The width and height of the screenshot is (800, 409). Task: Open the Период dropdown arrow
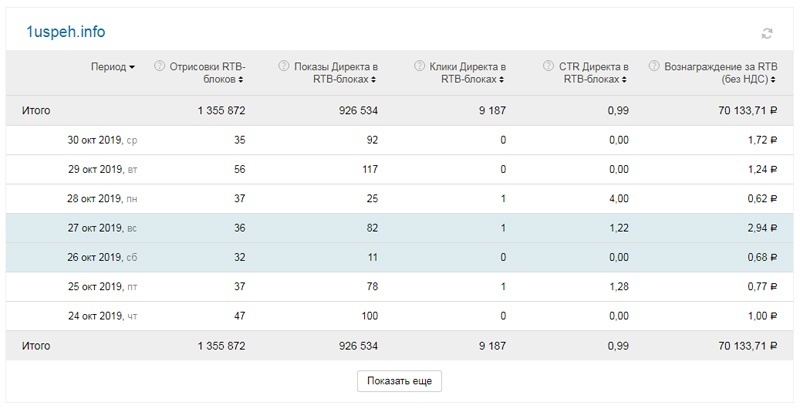click(132, 67)
